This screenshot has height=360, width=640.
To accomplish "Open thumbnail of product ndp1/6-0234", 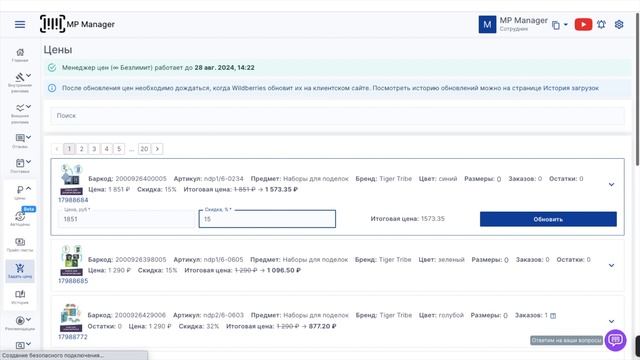I will coord(71,180).
